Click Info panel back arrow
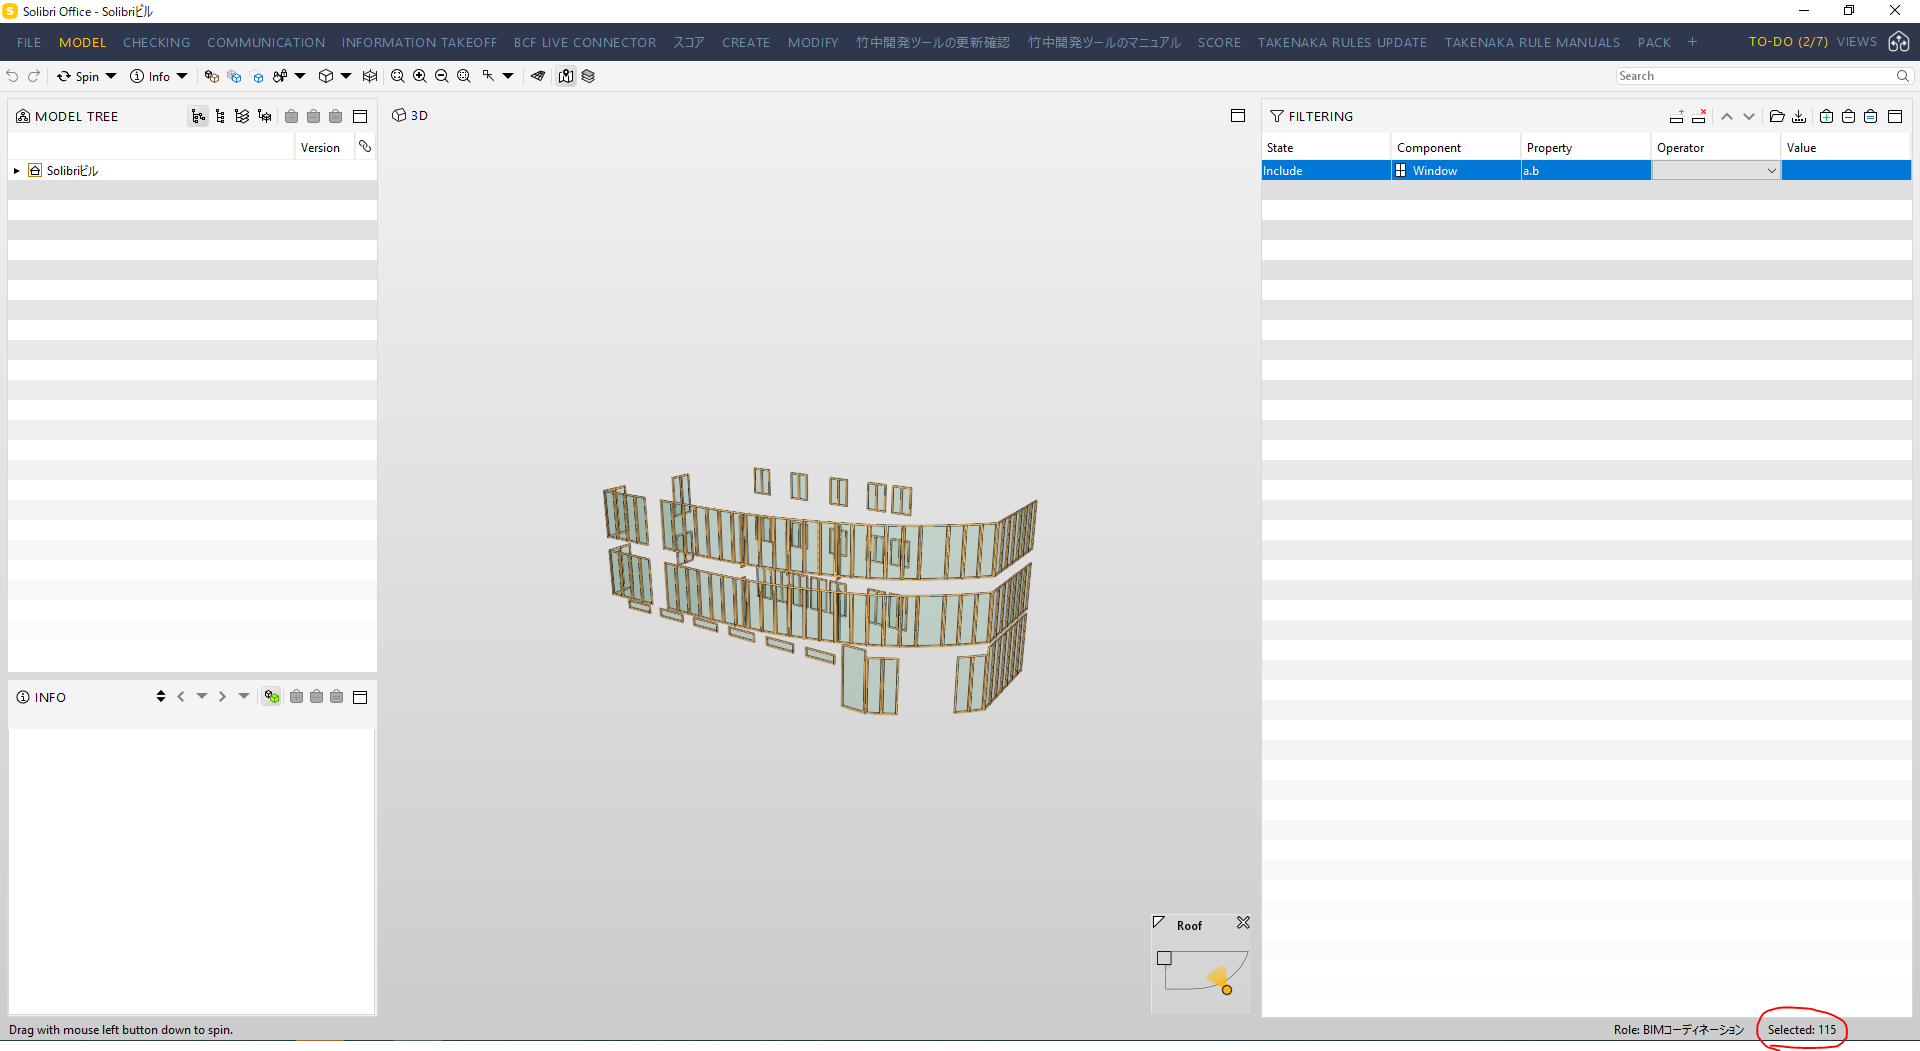This screenshot has height=1051, width=1920. pyautogui.click(x=181, y=697)
